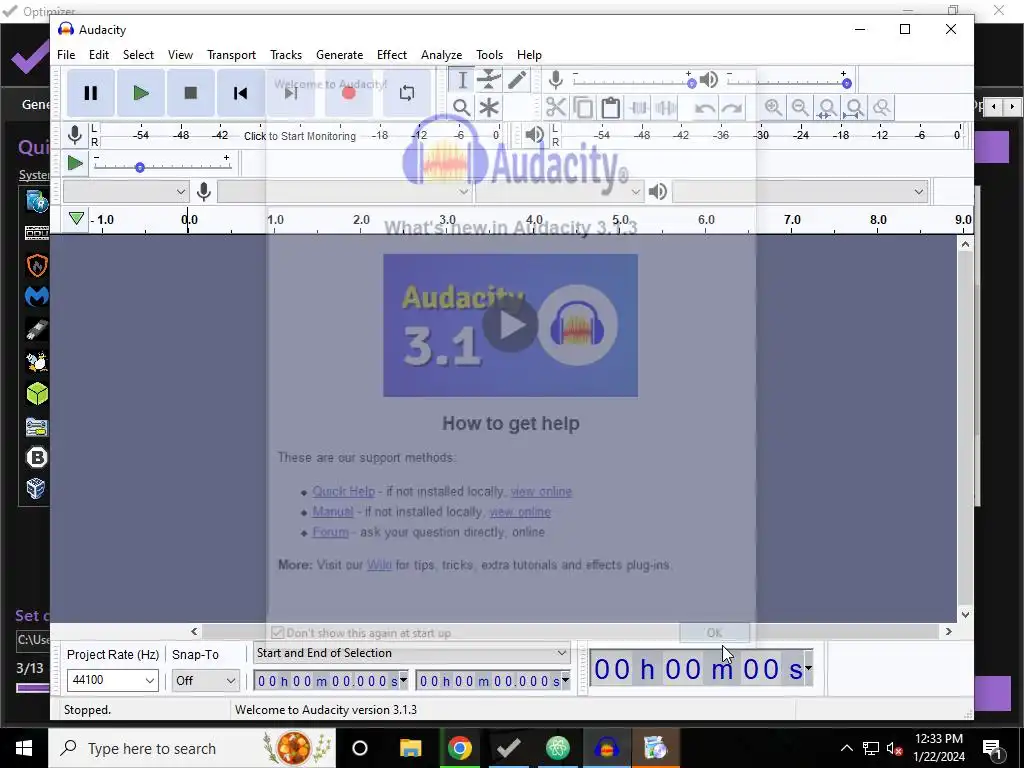Open the recording device dropdown

(345, 191)
